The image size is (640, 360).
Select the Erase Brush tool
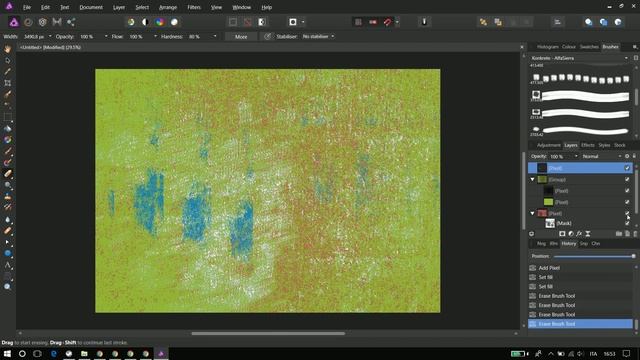coord(7,174)
